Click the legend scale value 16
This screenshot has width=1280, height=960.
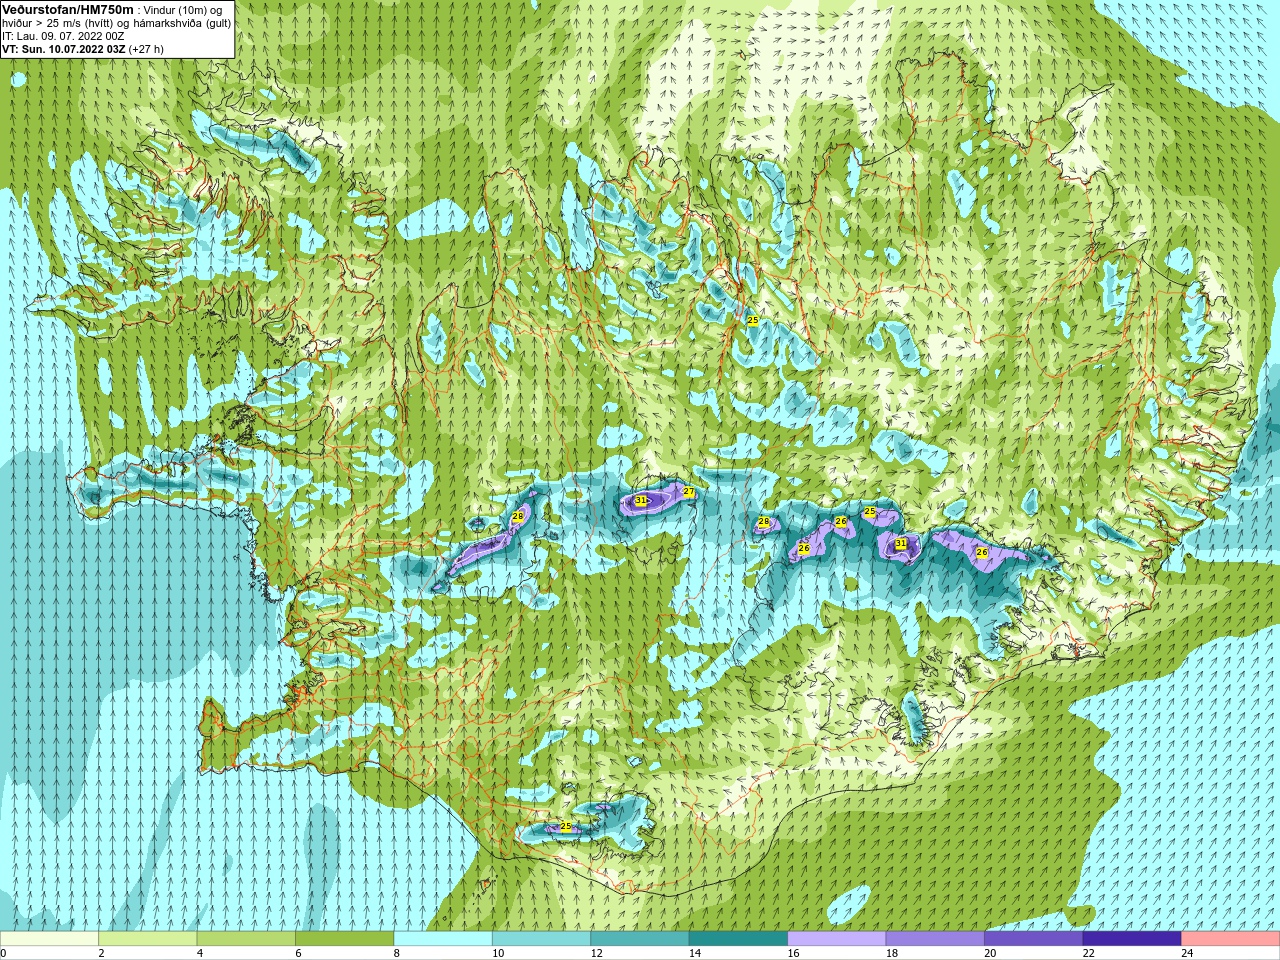point(794,953)
